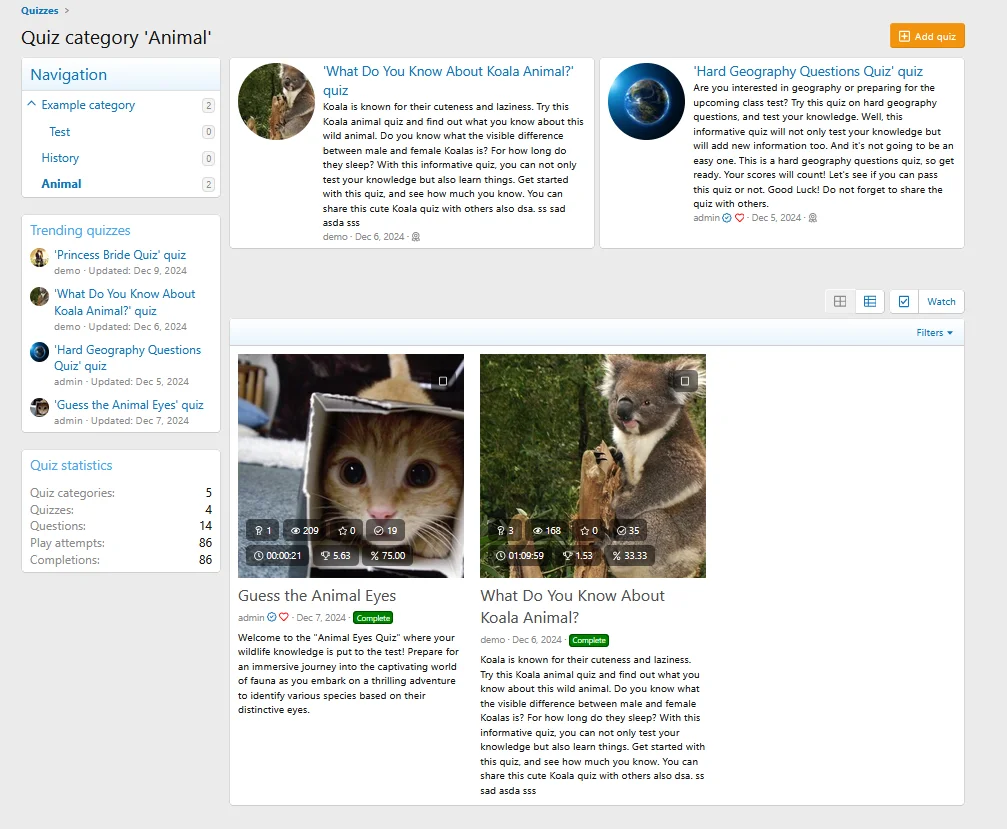Viewport: 1007px width, 829px height.
Task: Click the trophy score badge on the Koala quiz card
Action: (x=578, y=555)
